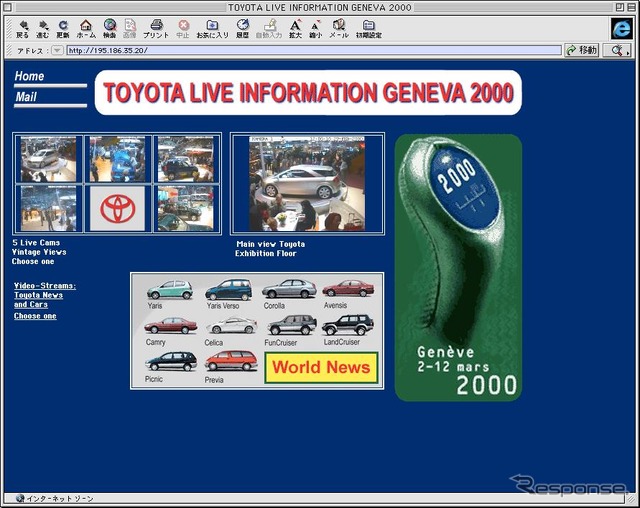The height and width of the screenshot is (508, 640).
Task: Open 初期設定 preferences icon
Action: click(x=369, y=29)
